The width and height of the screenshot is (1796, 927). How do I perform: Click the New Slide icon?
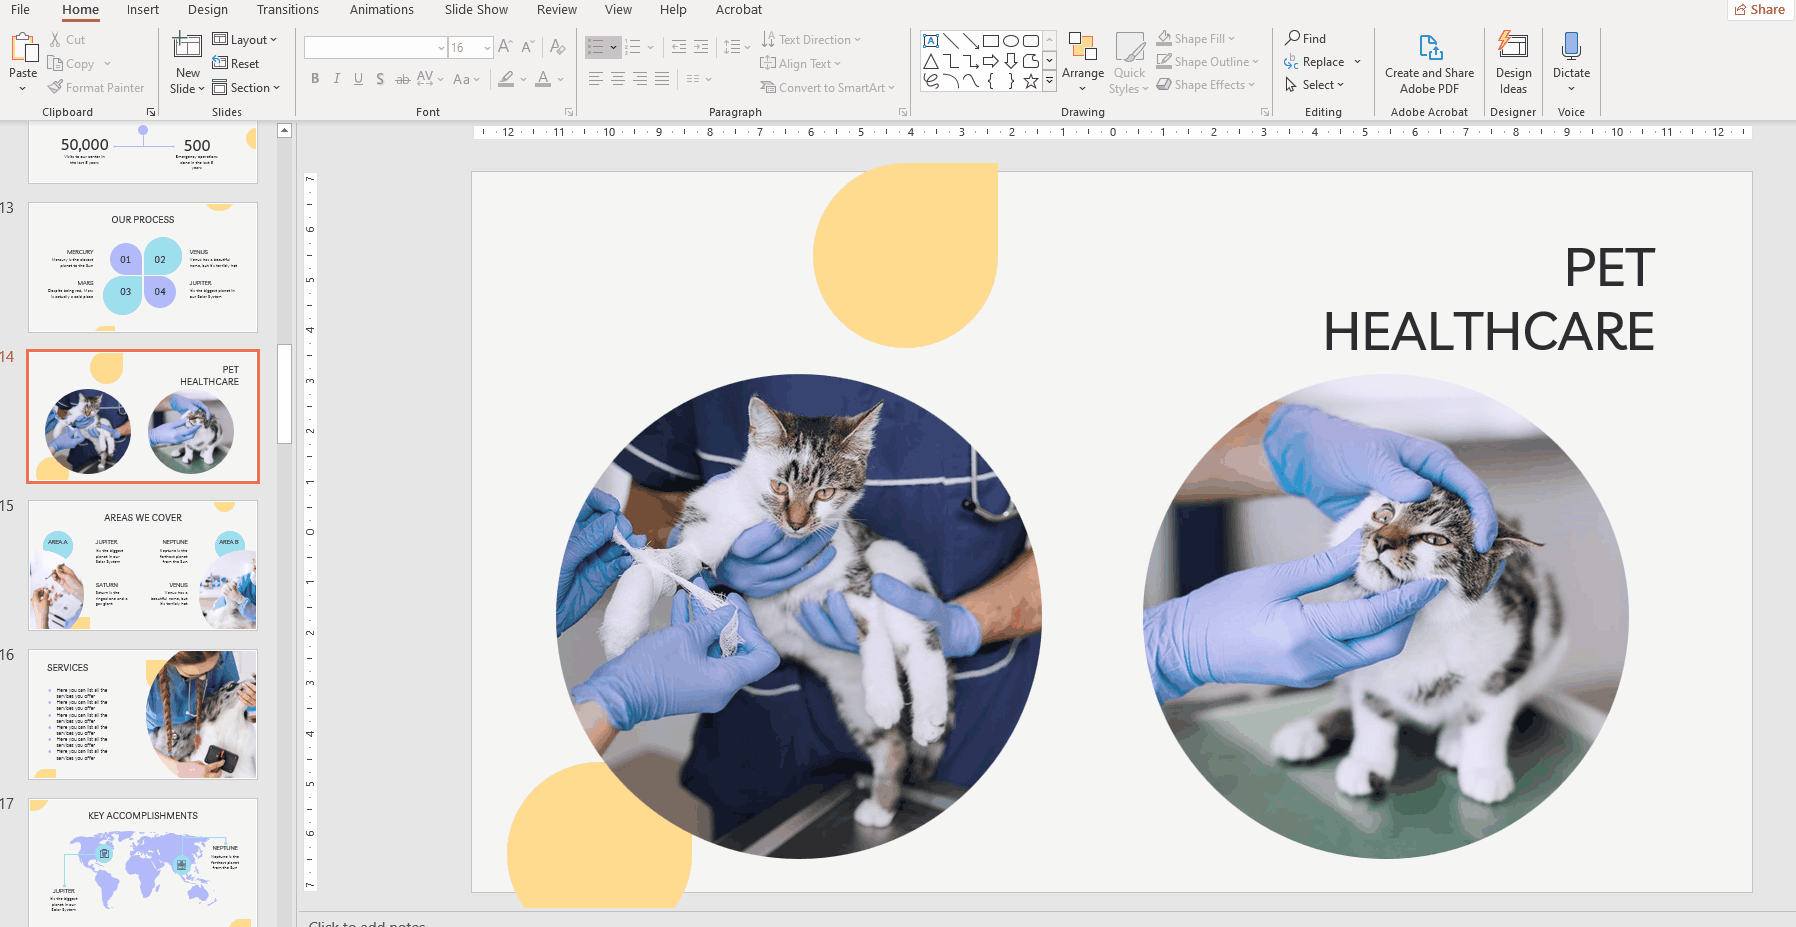pos(187,46)
